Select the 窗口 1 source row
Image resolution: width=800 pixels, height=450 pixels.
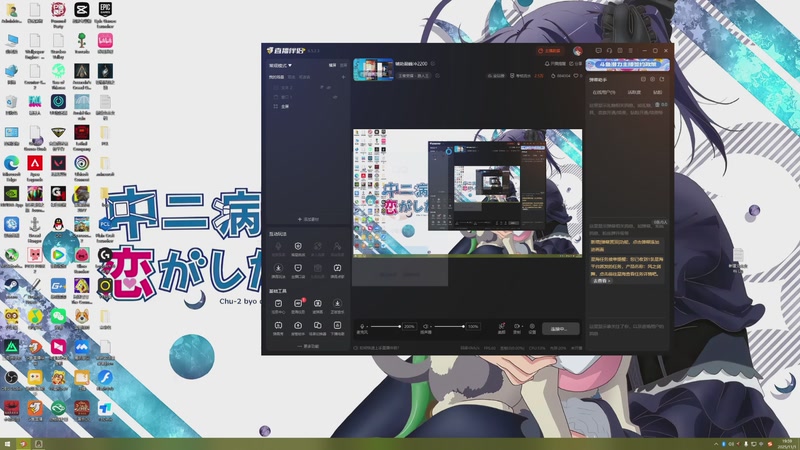pyautogui.click(x=308, y=97)
